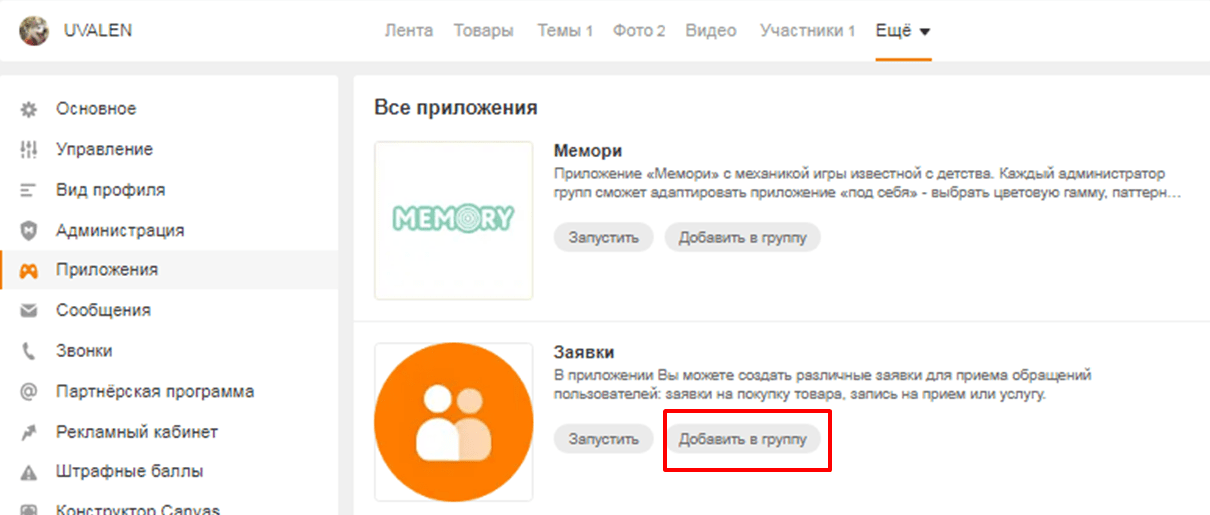Click the UVALEN group name
The width and height of the screenshot is (1210, 515).
[x=98, y=31]
